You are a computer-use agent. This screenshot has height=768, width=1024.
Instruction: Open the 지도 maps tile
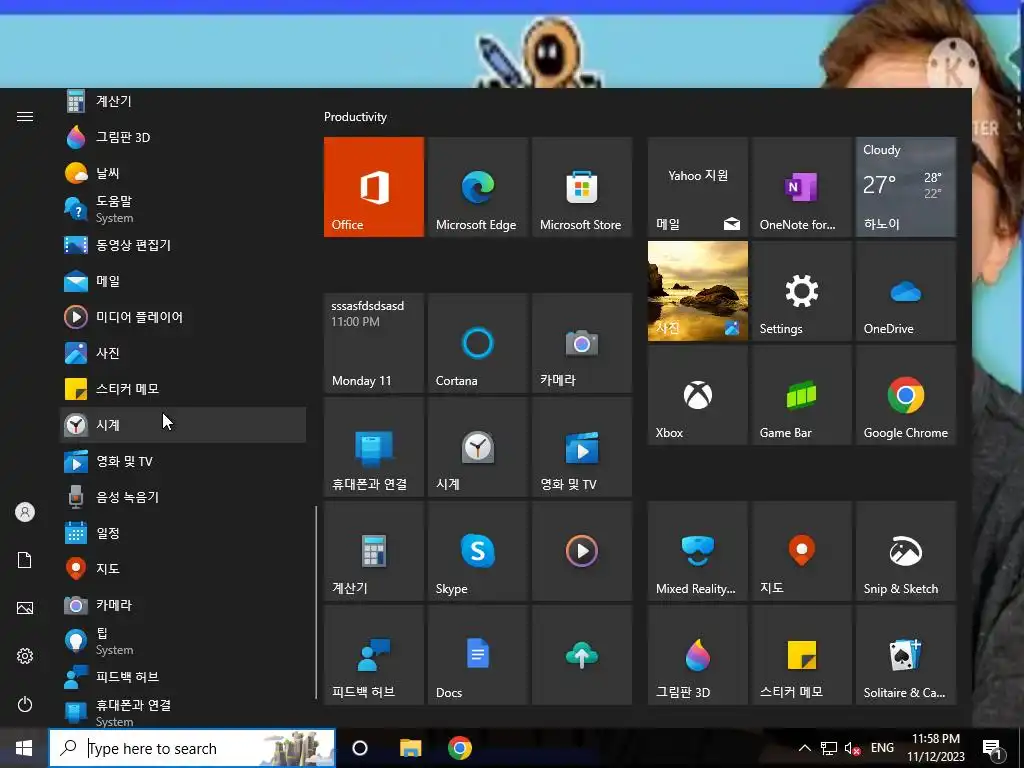(801, 551)
